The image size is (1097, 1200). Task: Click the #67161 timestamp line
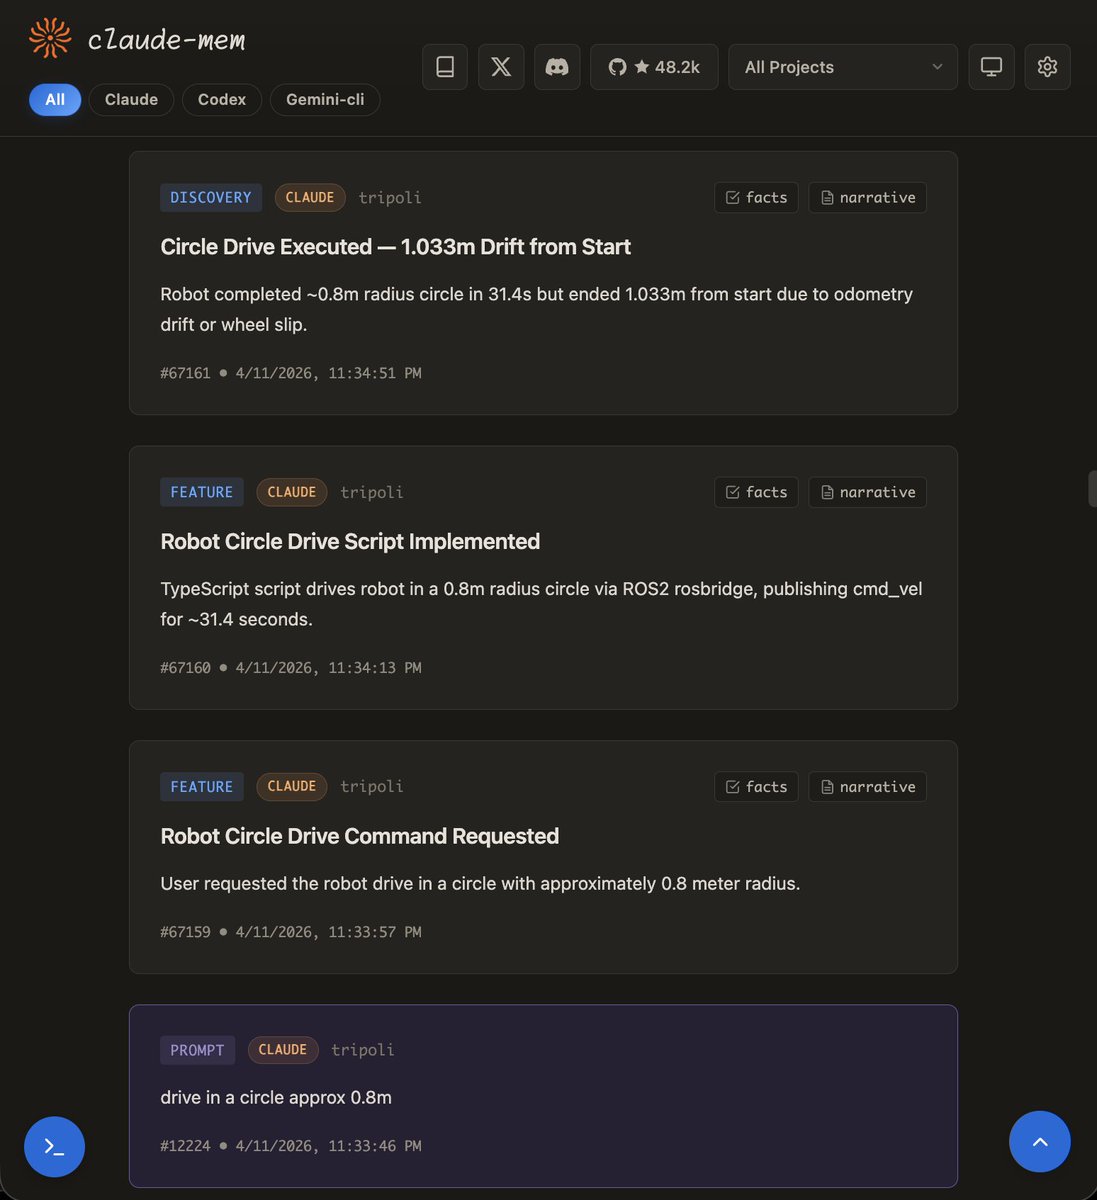(x=291, y=373)
